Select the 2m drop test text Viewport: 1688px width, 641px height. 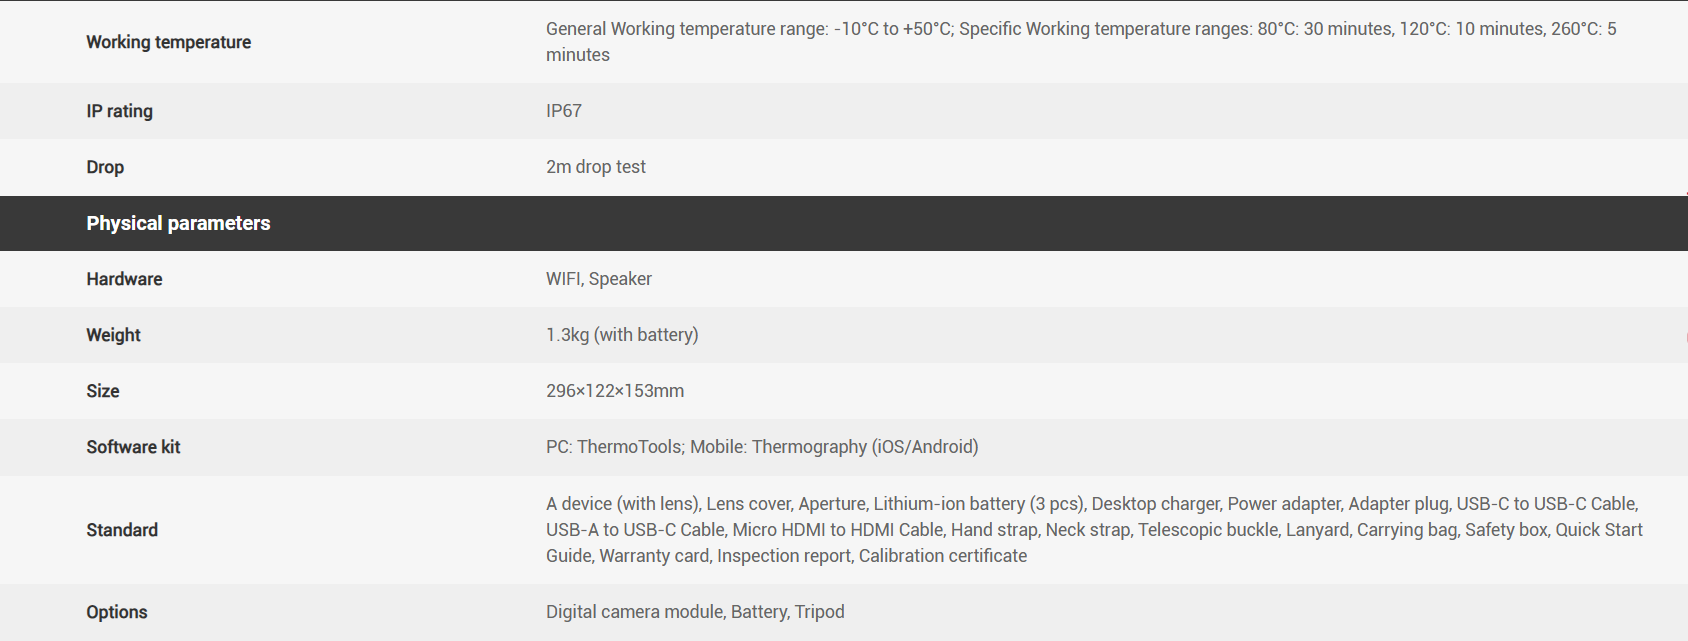coord(595,167)
